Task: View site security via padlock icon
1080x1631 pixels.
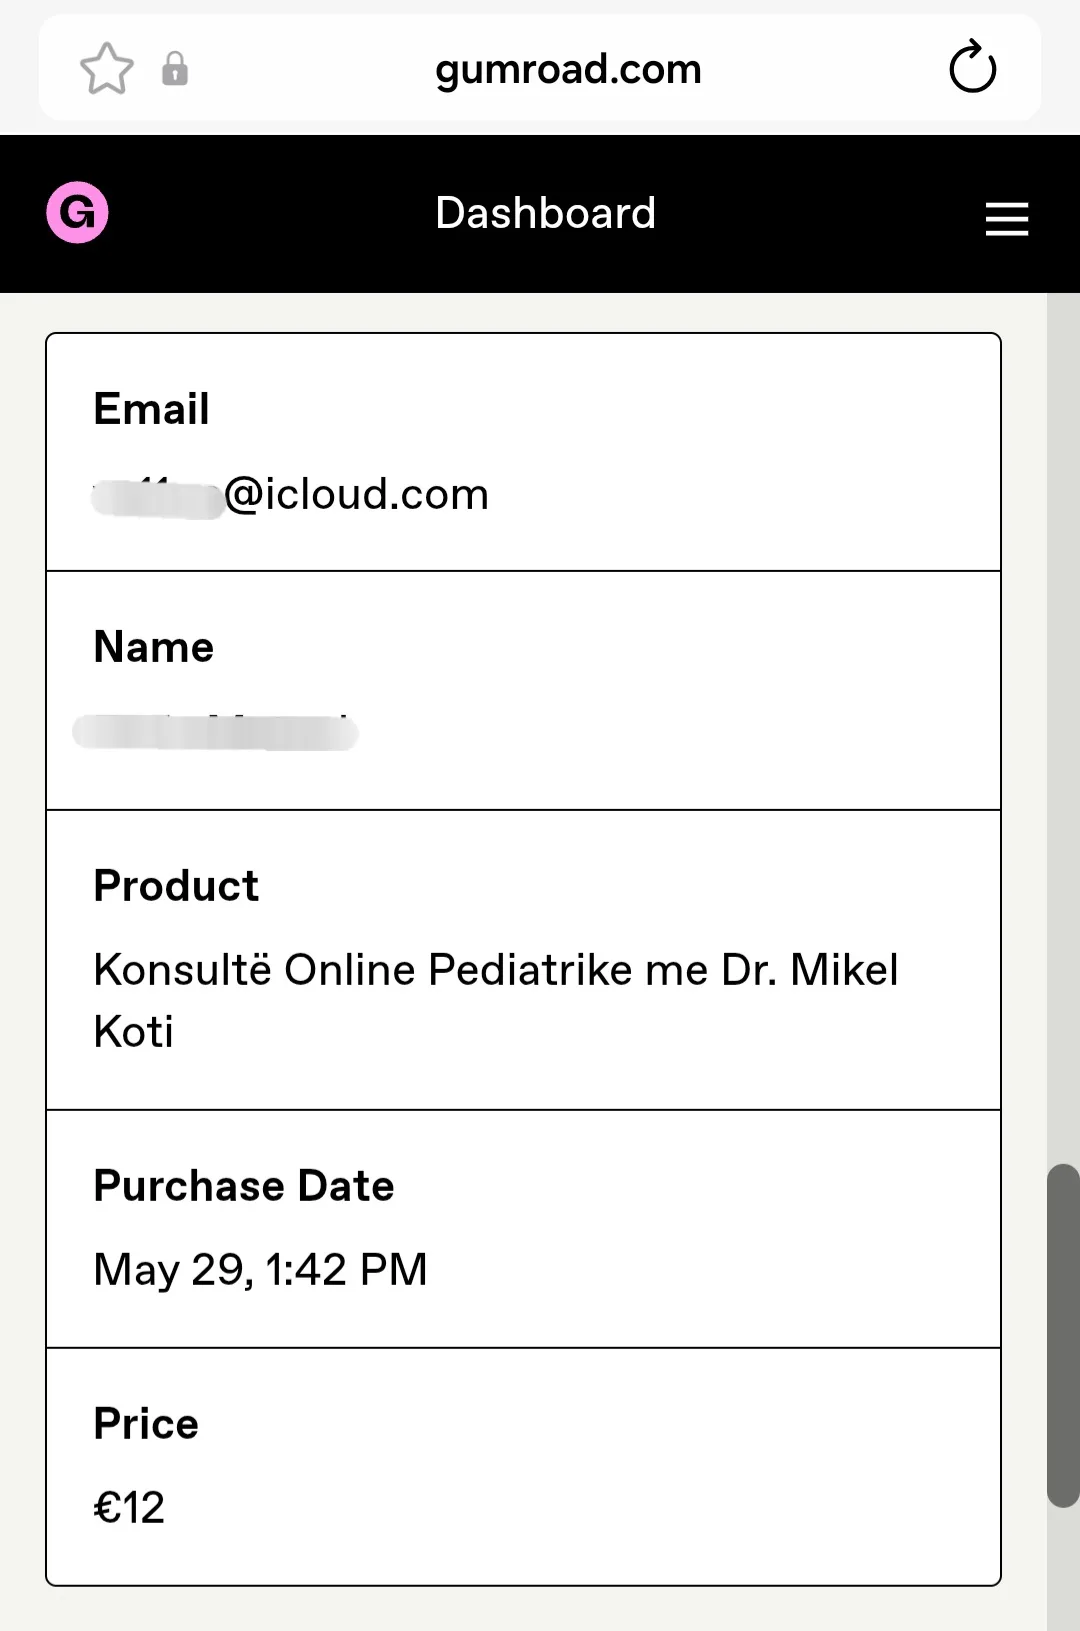Action: pos(175,69)
